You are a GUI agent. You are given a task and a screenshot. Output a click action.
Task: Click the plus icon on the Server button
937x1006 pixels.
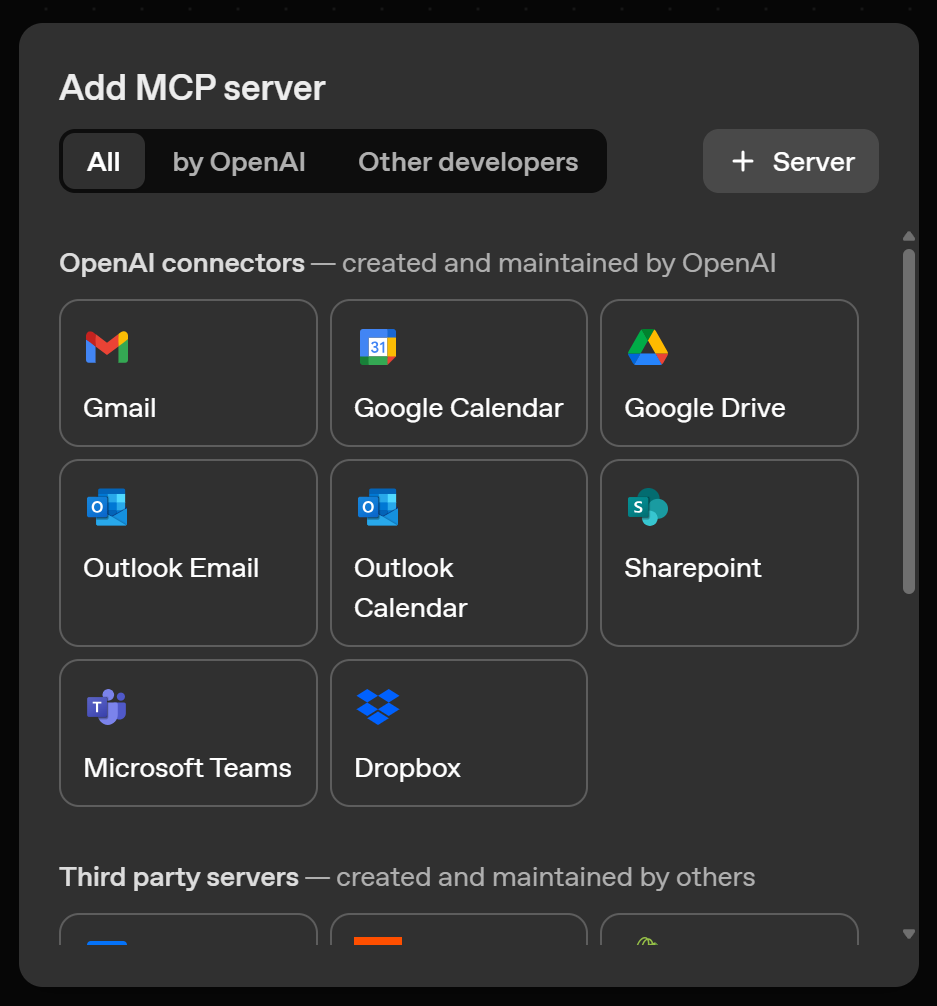click(x=742, y=160)
